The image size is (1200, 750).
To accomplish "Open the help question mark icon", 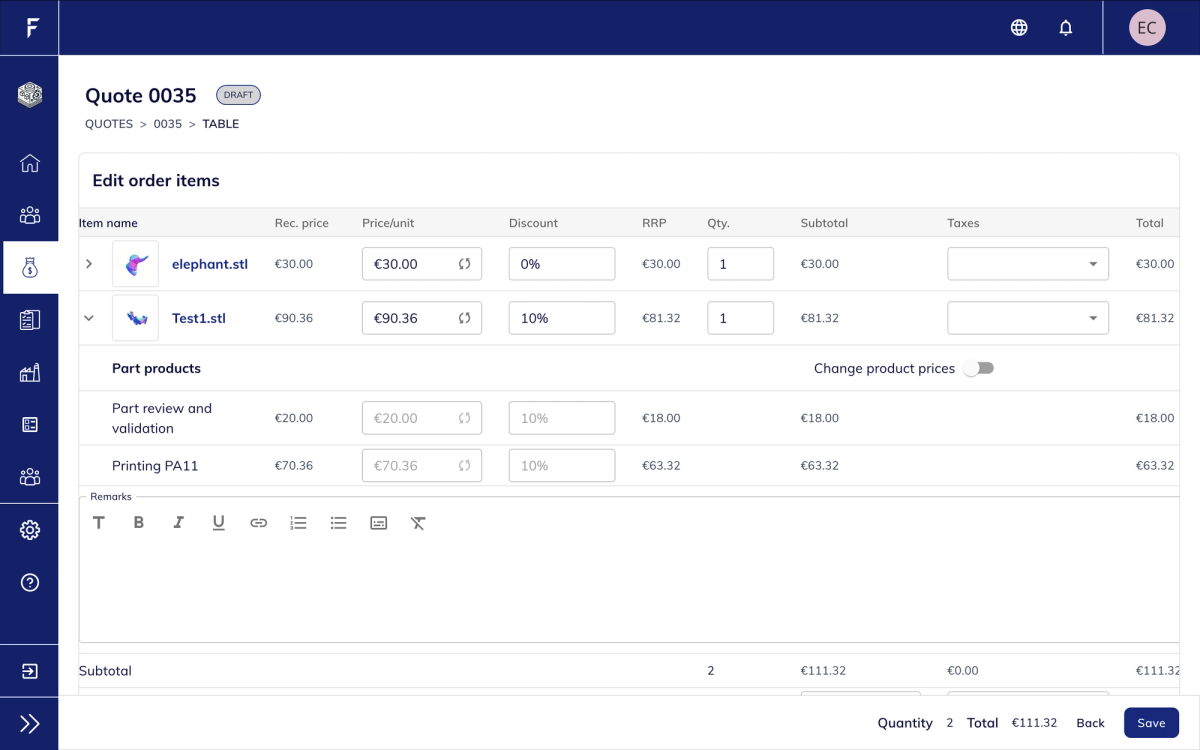I will coord(30,582).
